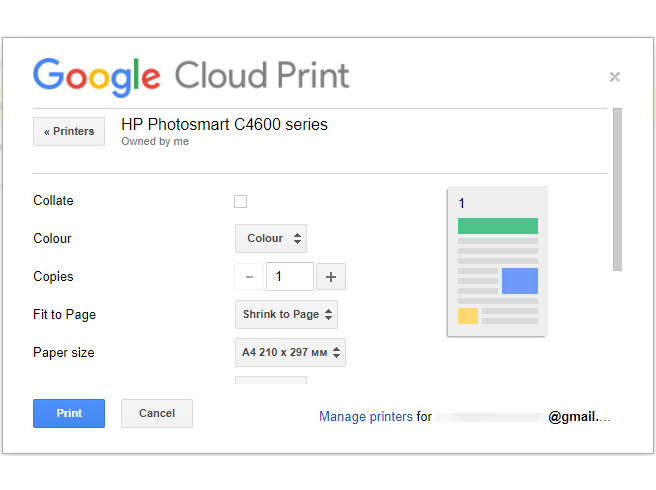
Task: Click the HP Photosmart C4600 series title
Action: coord(224,125)
